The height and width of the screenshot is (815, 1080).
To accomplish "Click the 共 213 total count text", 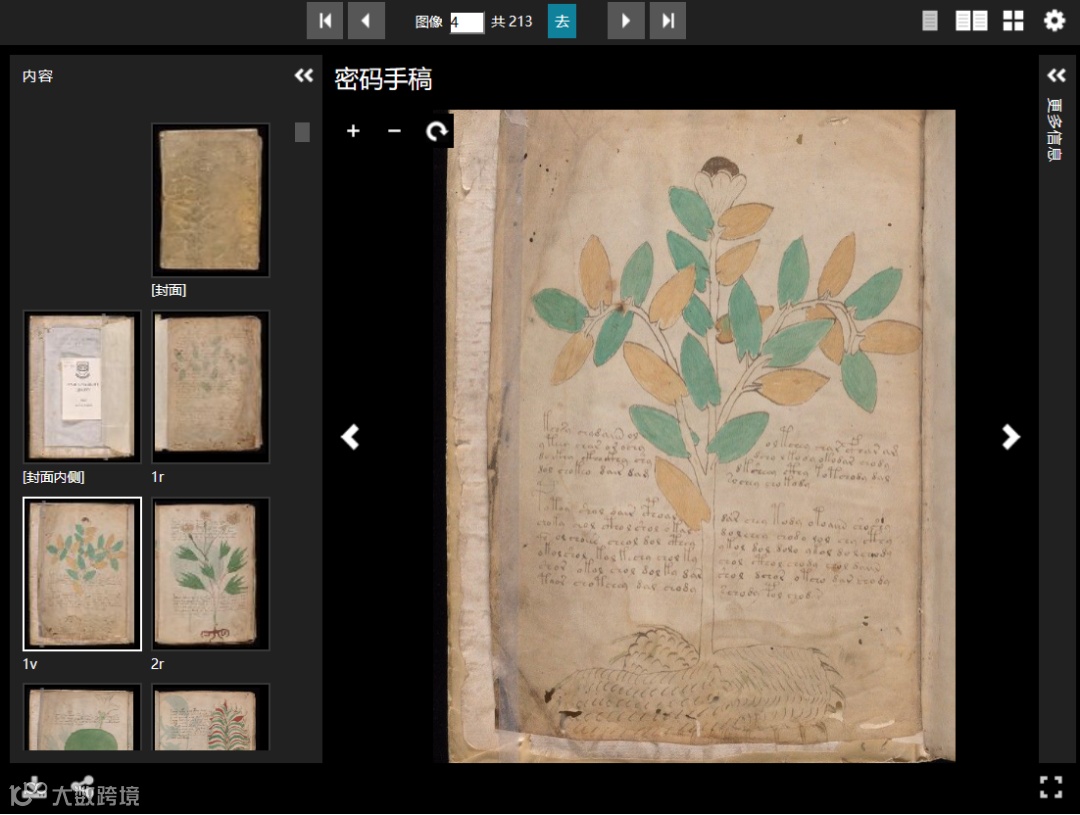I will click(x=511, y=21).
